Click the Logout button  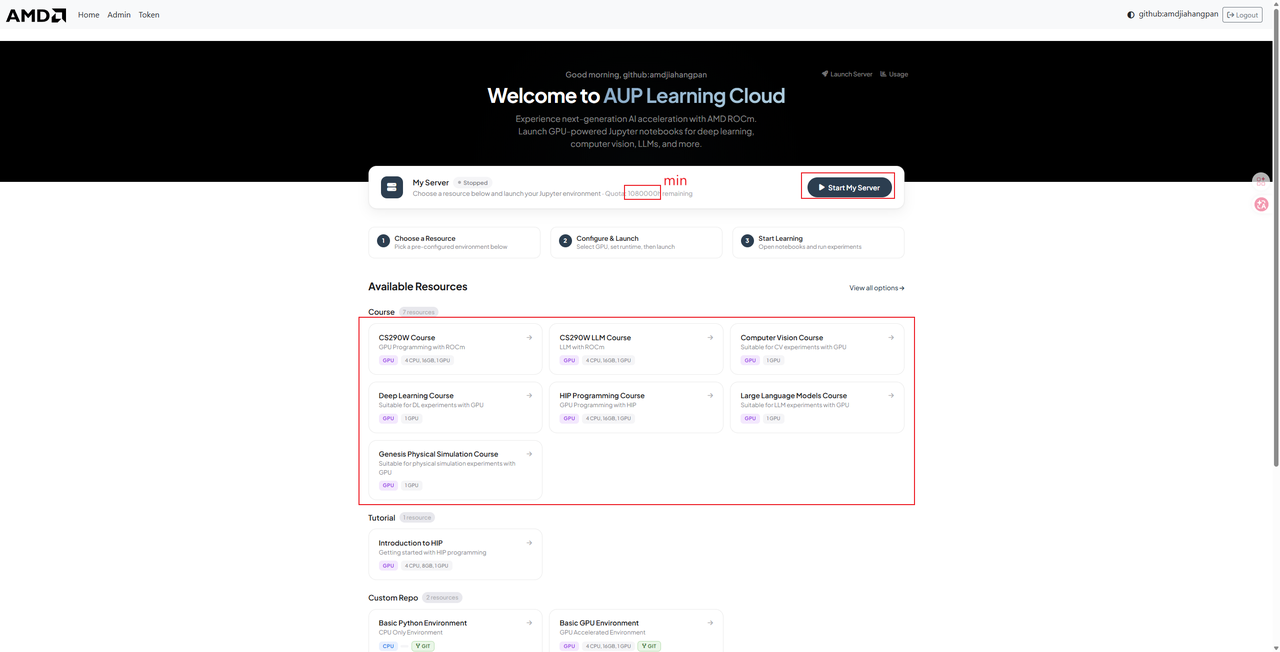point(1242,15)
